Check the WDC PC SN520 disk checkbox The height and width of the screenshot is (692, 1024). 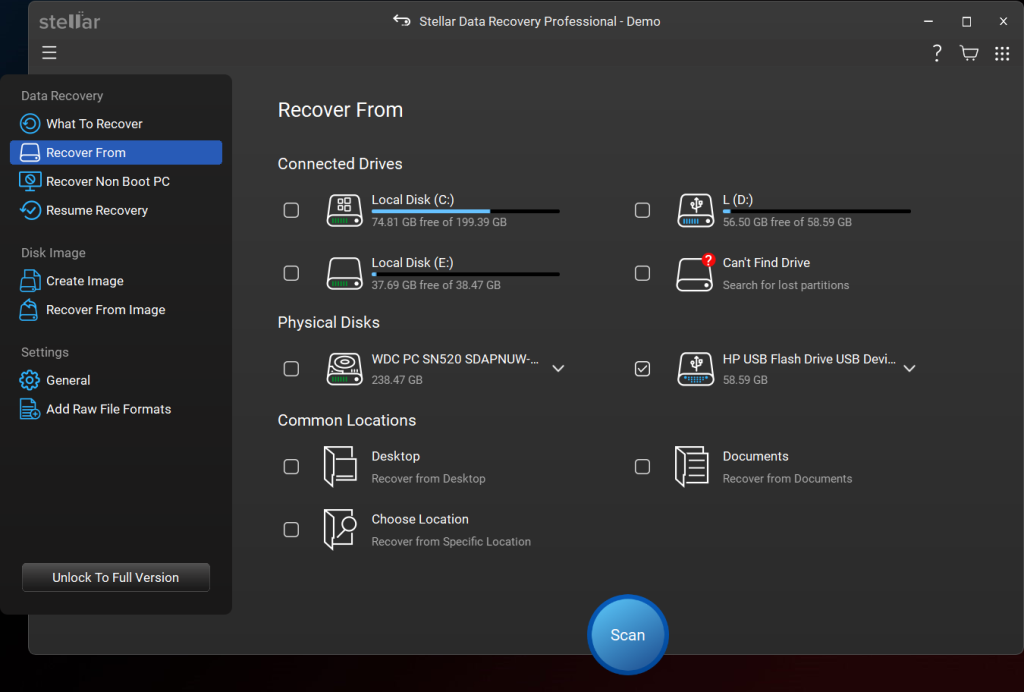291,369
